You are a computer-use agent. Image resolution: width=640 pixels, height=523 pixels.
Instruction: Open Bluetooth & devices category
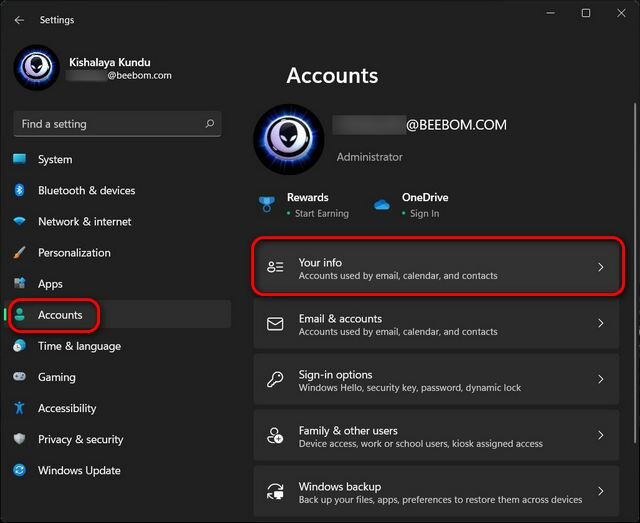click(118, 190)
